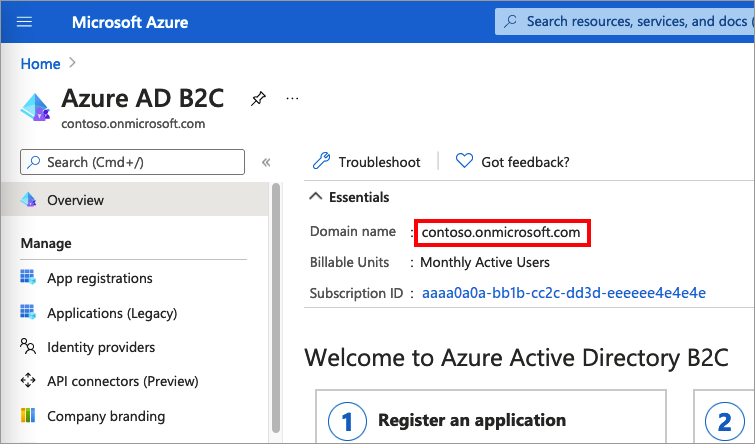This screenshot has height=444, width=755.
Task: Select Overview in the sidebar
Action: [75, 200]
